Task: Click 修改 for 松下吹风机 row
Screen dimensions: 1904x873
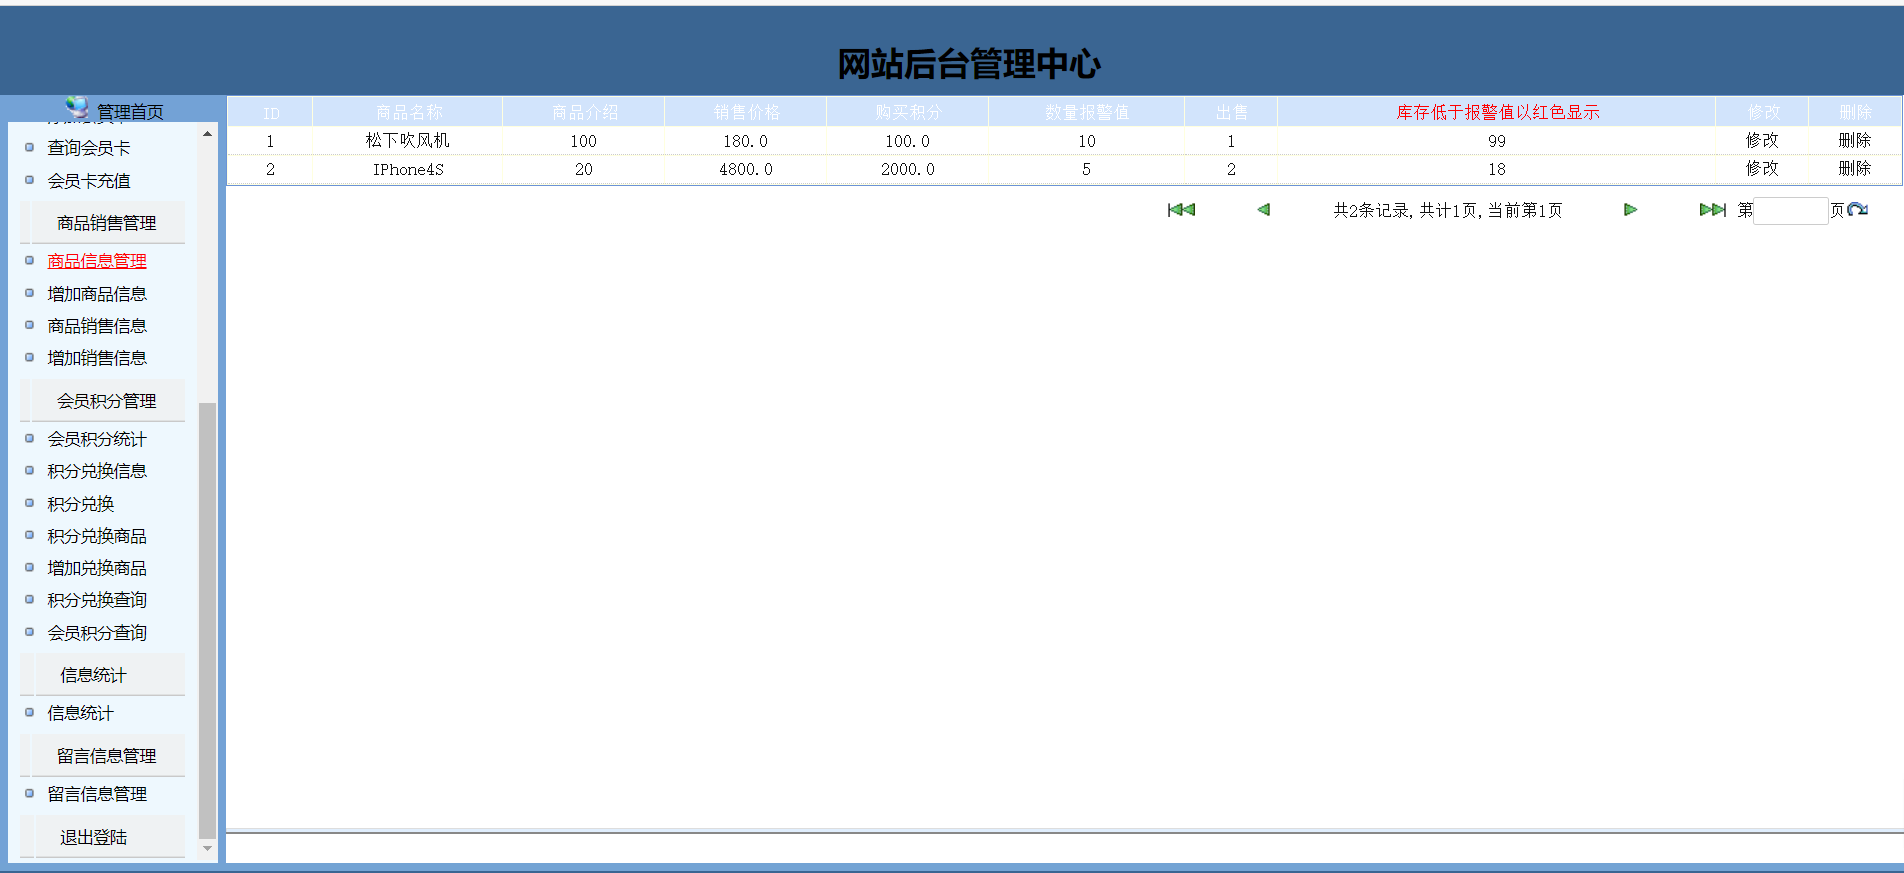Action: click(1761, 141)
